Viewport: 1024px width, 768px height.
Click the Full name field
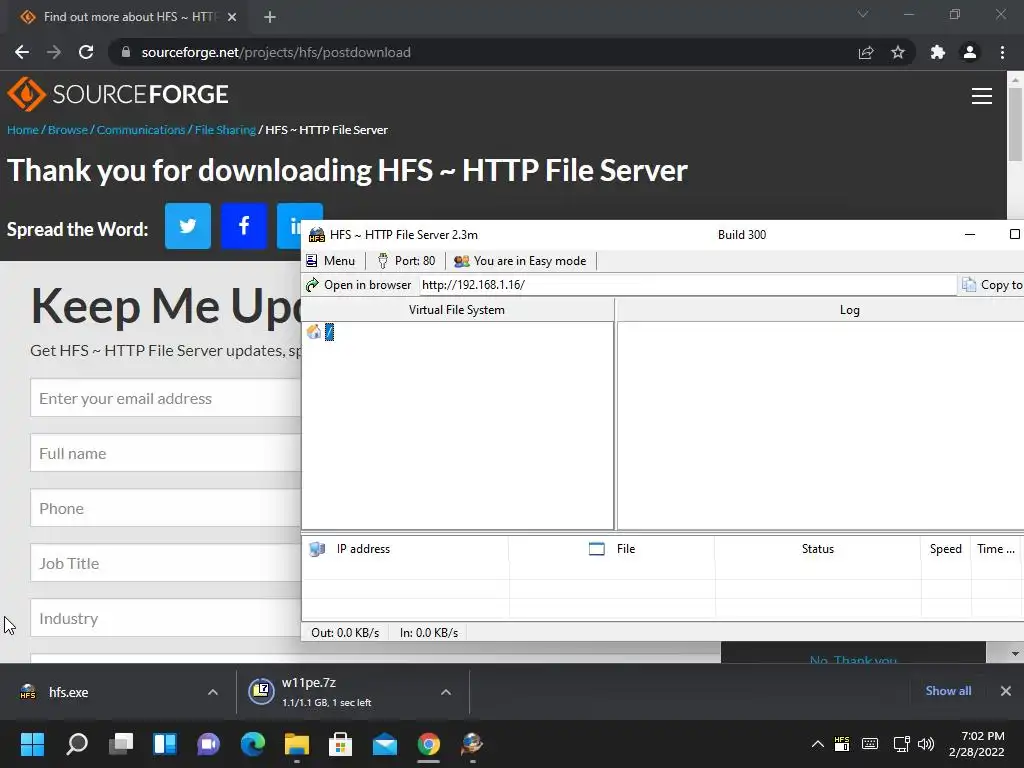tap(166, 453)
